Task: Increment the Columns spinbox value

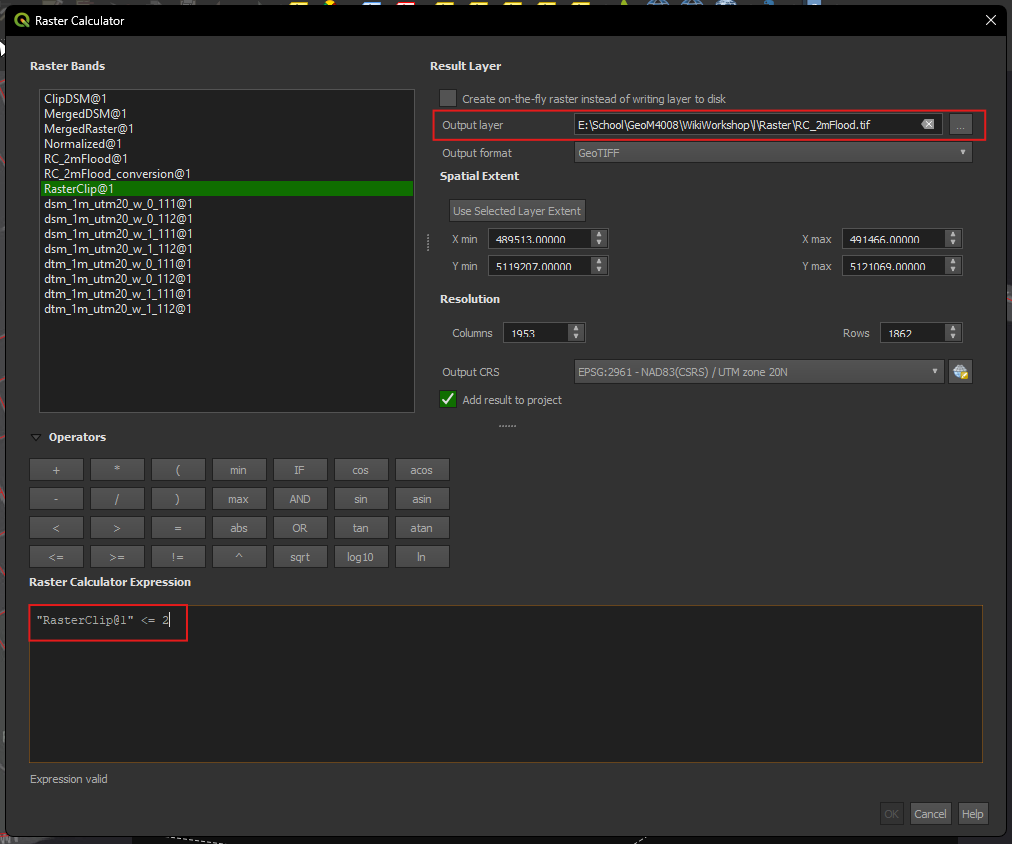Action: tap(576, 329)
